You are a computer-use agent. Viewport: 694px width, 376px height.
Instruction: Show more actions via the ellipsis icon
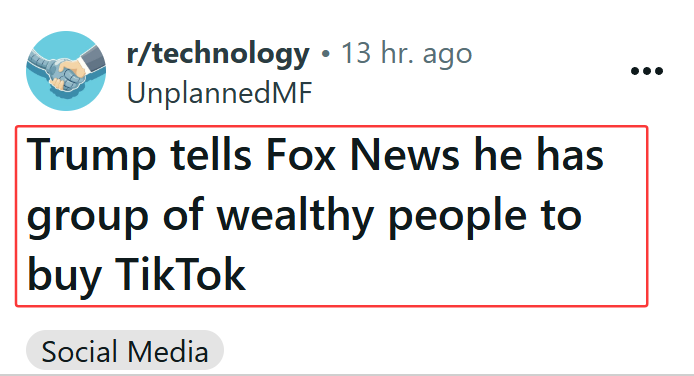tap(647, 71)
